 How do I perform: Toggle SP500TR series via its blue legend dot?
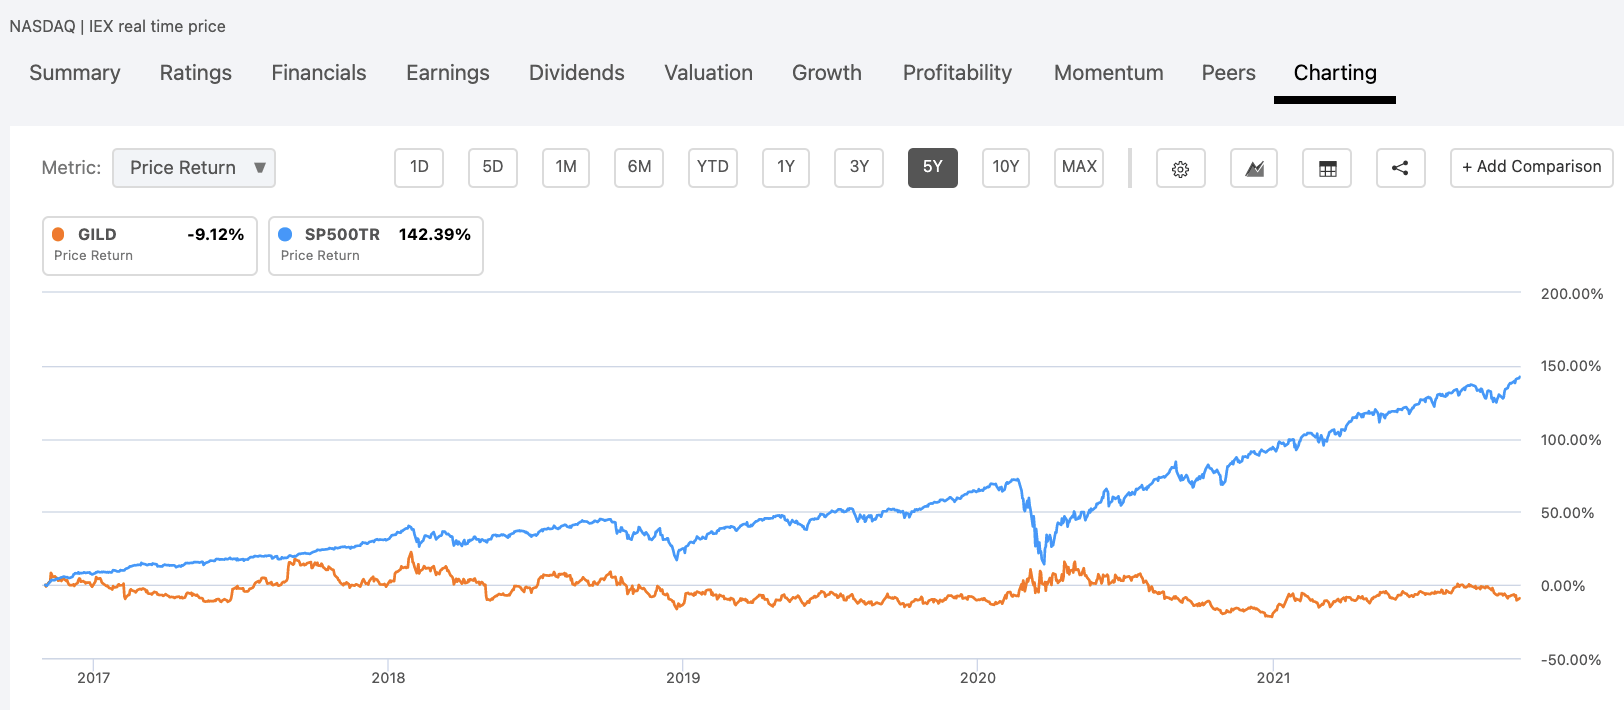click(x=284, y=234)
